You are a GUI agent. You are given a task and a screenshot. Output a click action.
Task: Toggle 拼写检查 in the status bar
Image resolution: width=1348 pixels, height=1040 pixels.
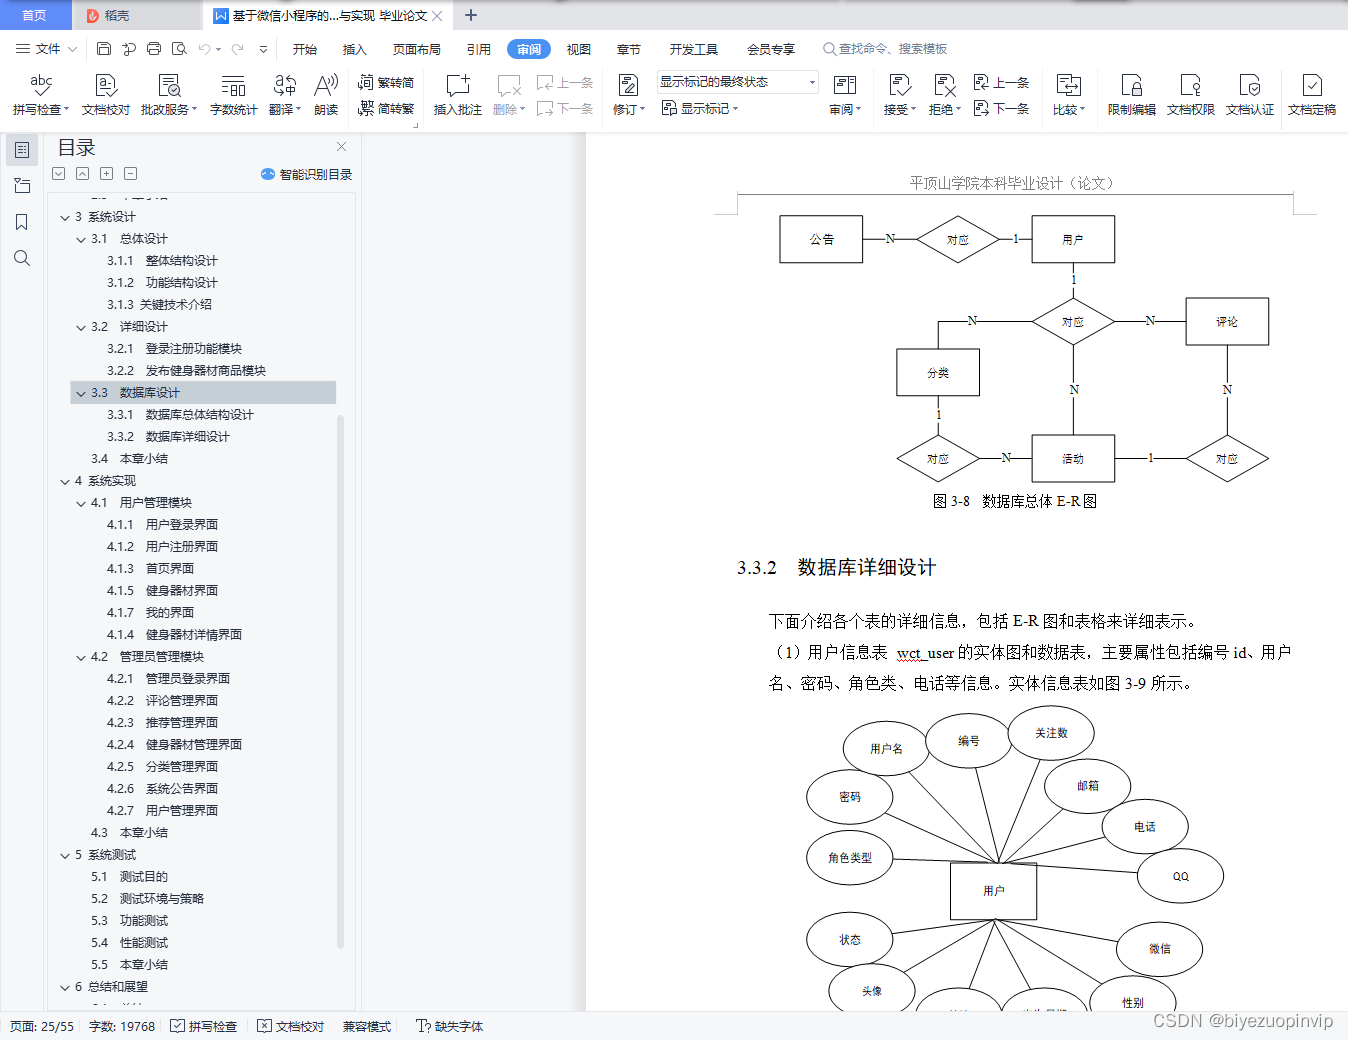[x=204, y=1026]
